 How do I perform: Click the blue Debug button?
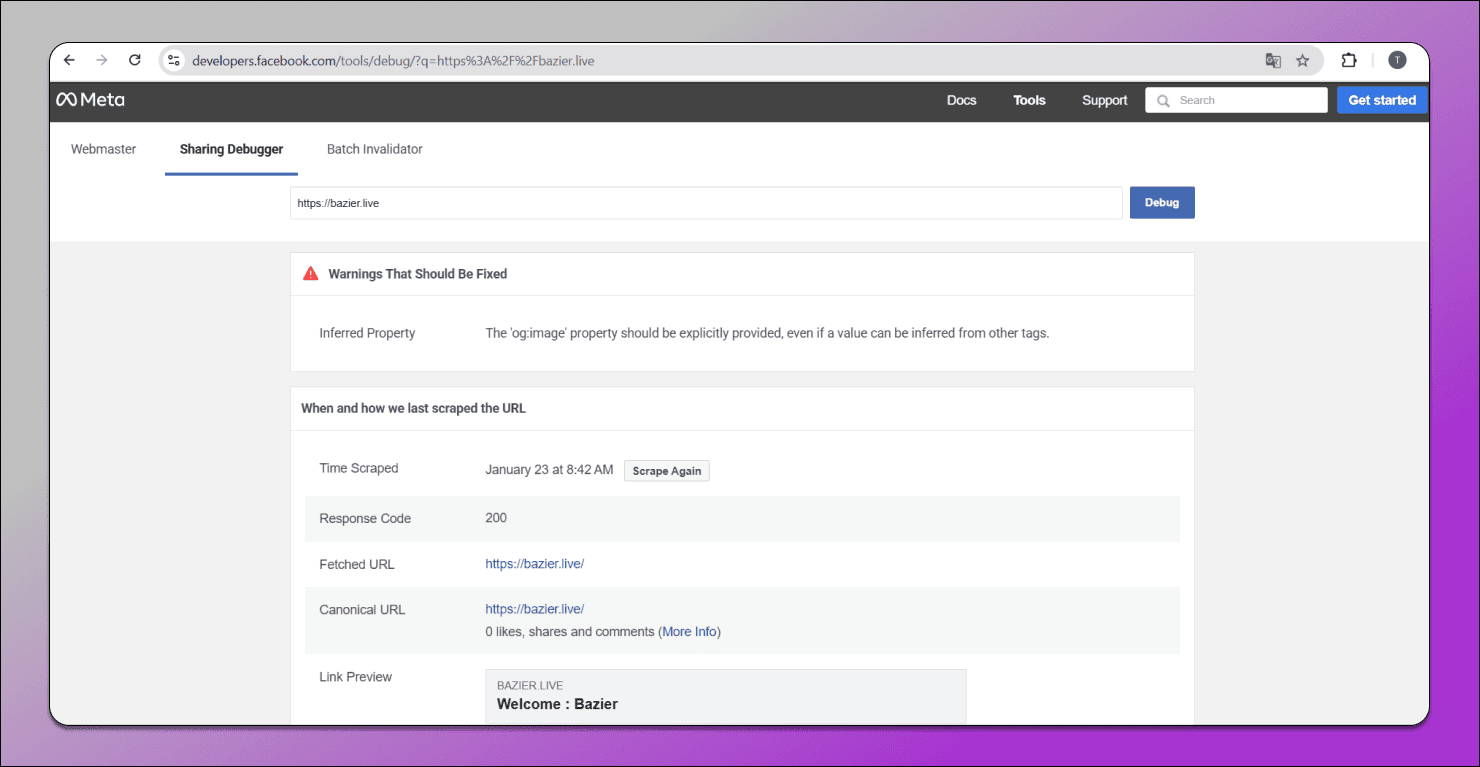(x=1162, y=202)
